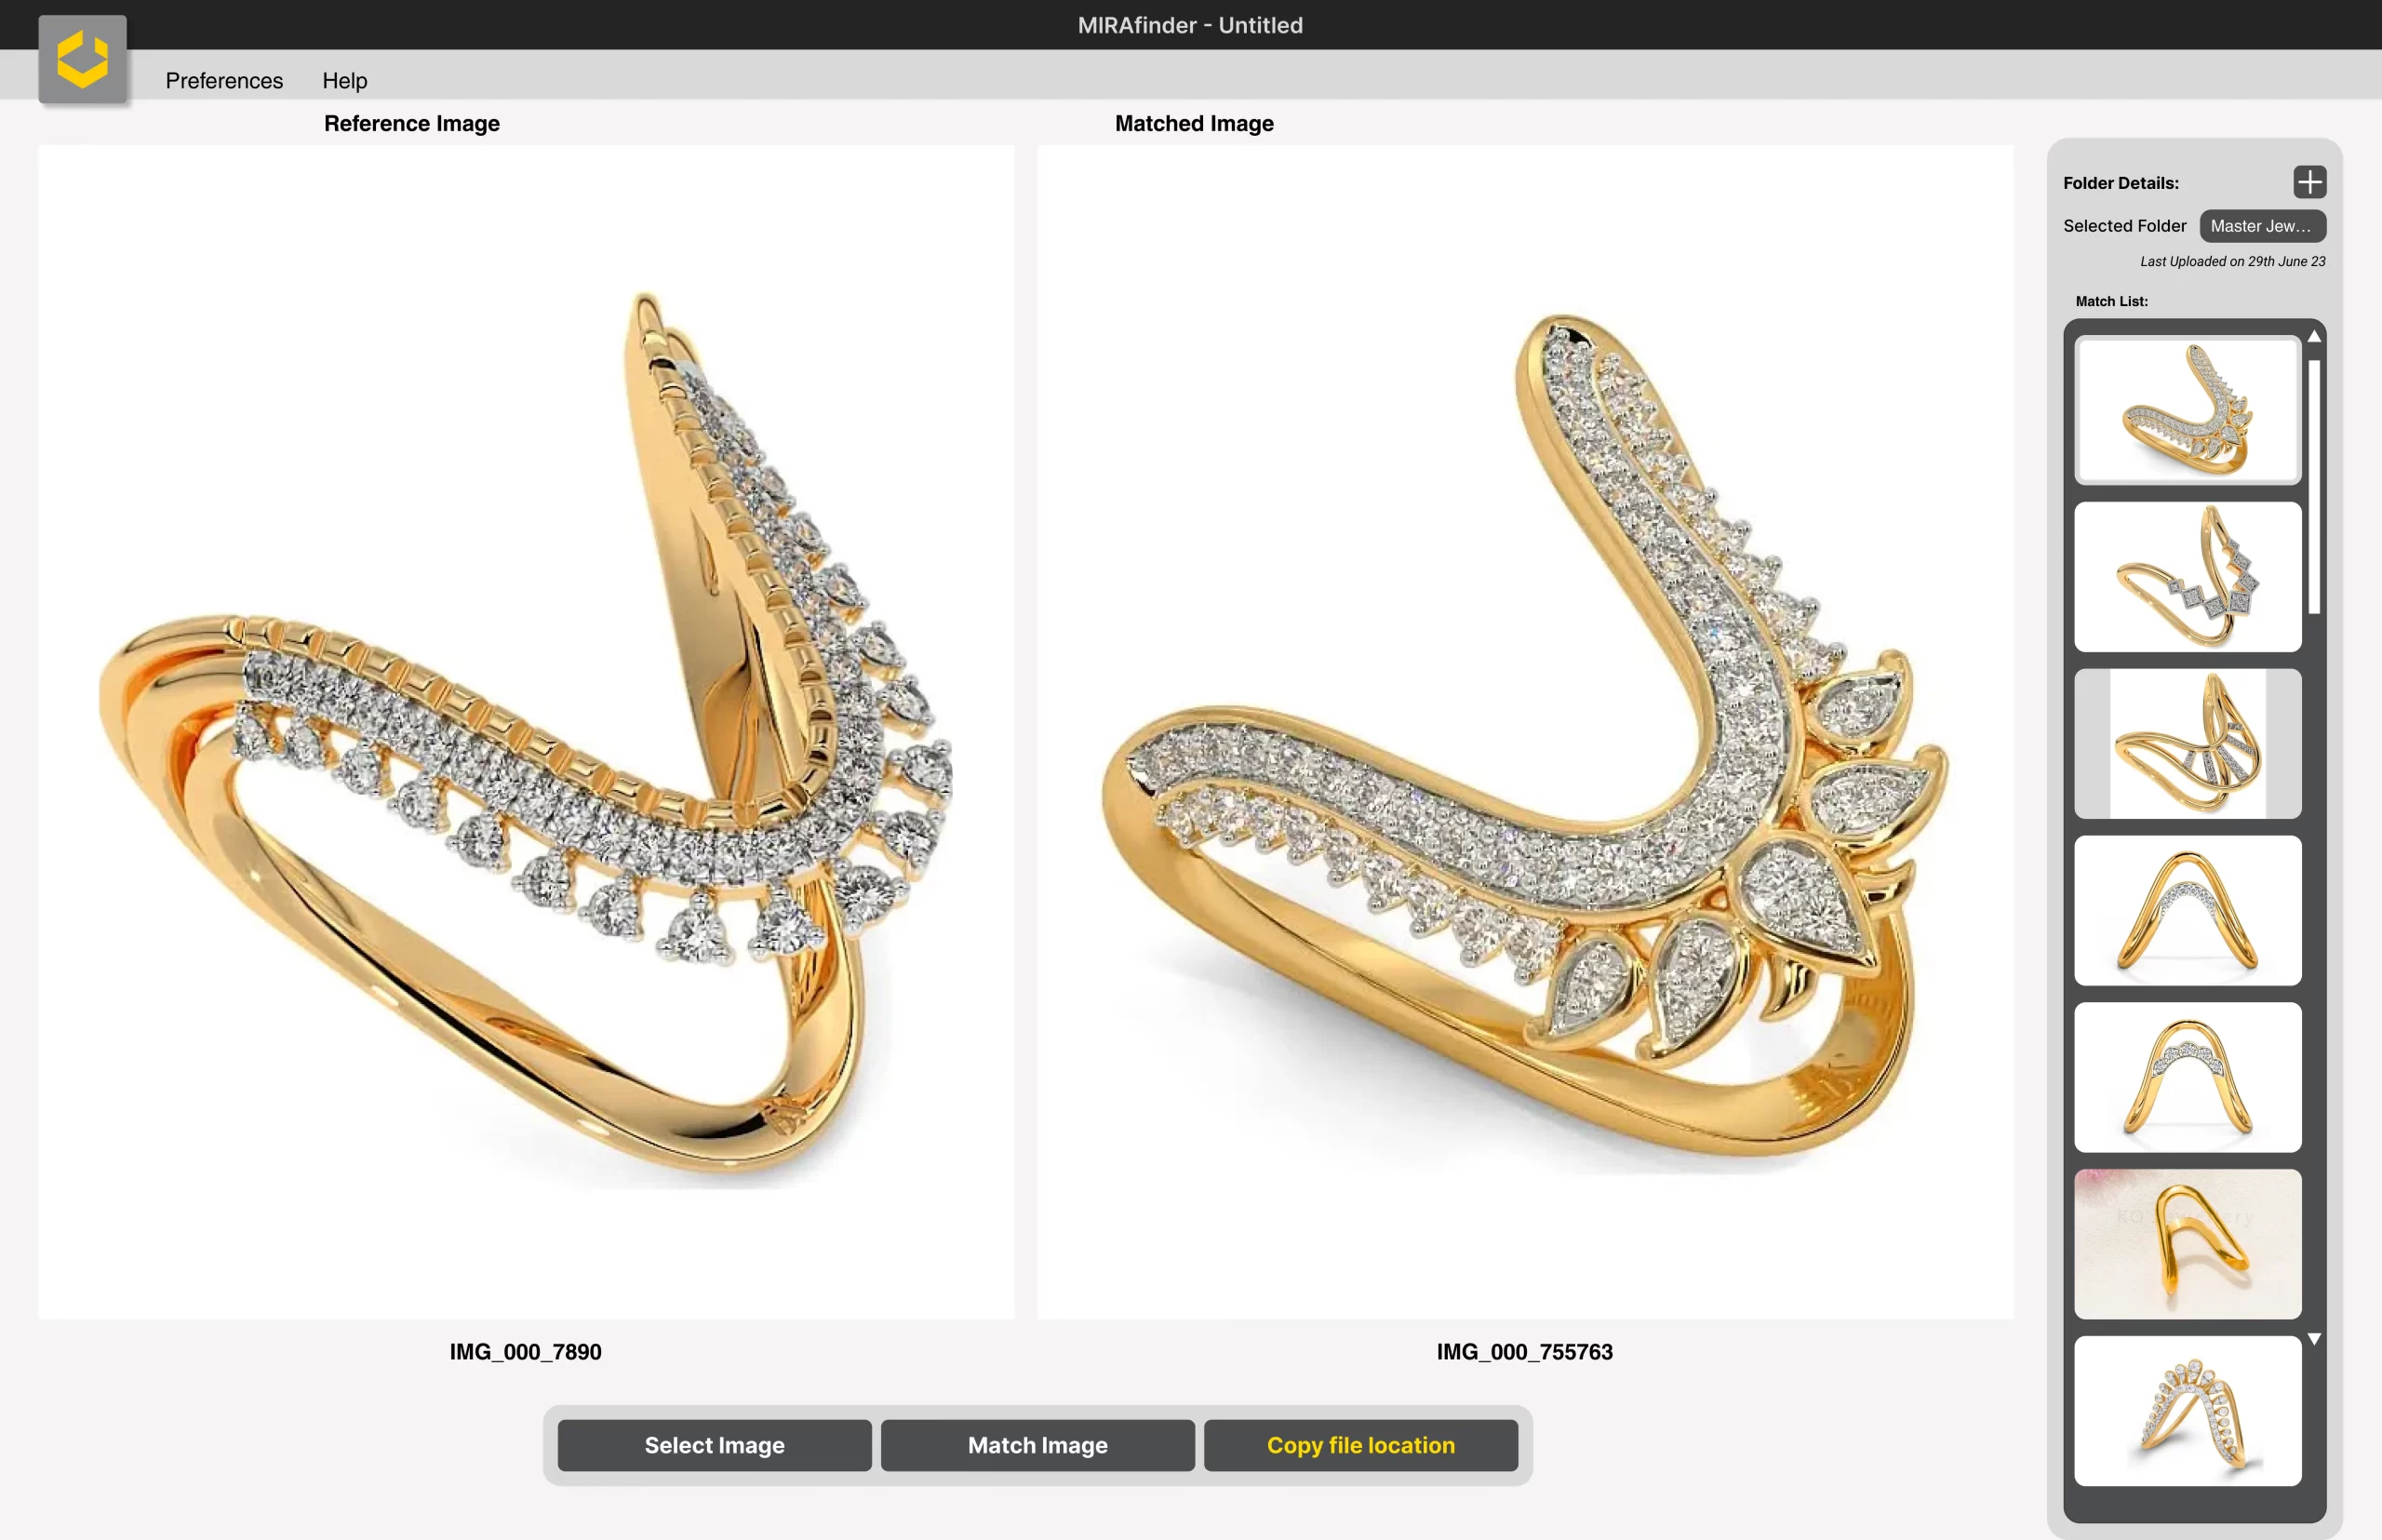Select the first match list ring thumbnail

tap(2187, 410)
